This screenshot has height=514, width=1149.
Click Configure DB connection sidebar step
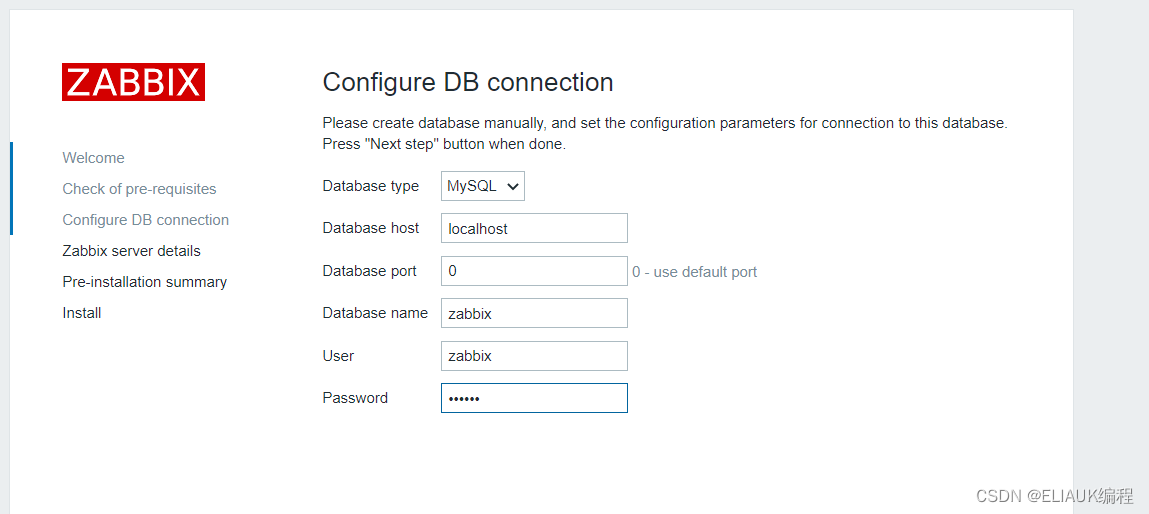[145, 220]
